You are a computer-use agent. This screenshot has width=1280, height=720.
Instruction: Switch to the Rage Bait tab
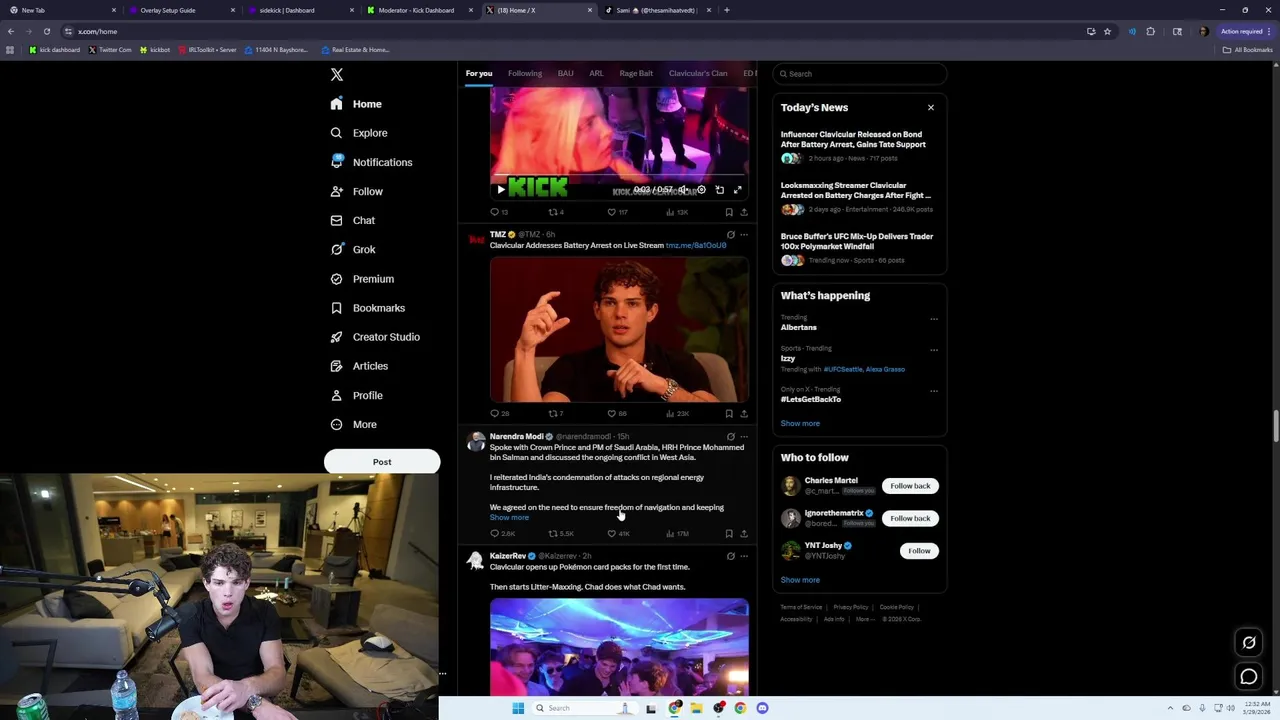[x=636, y=73]
